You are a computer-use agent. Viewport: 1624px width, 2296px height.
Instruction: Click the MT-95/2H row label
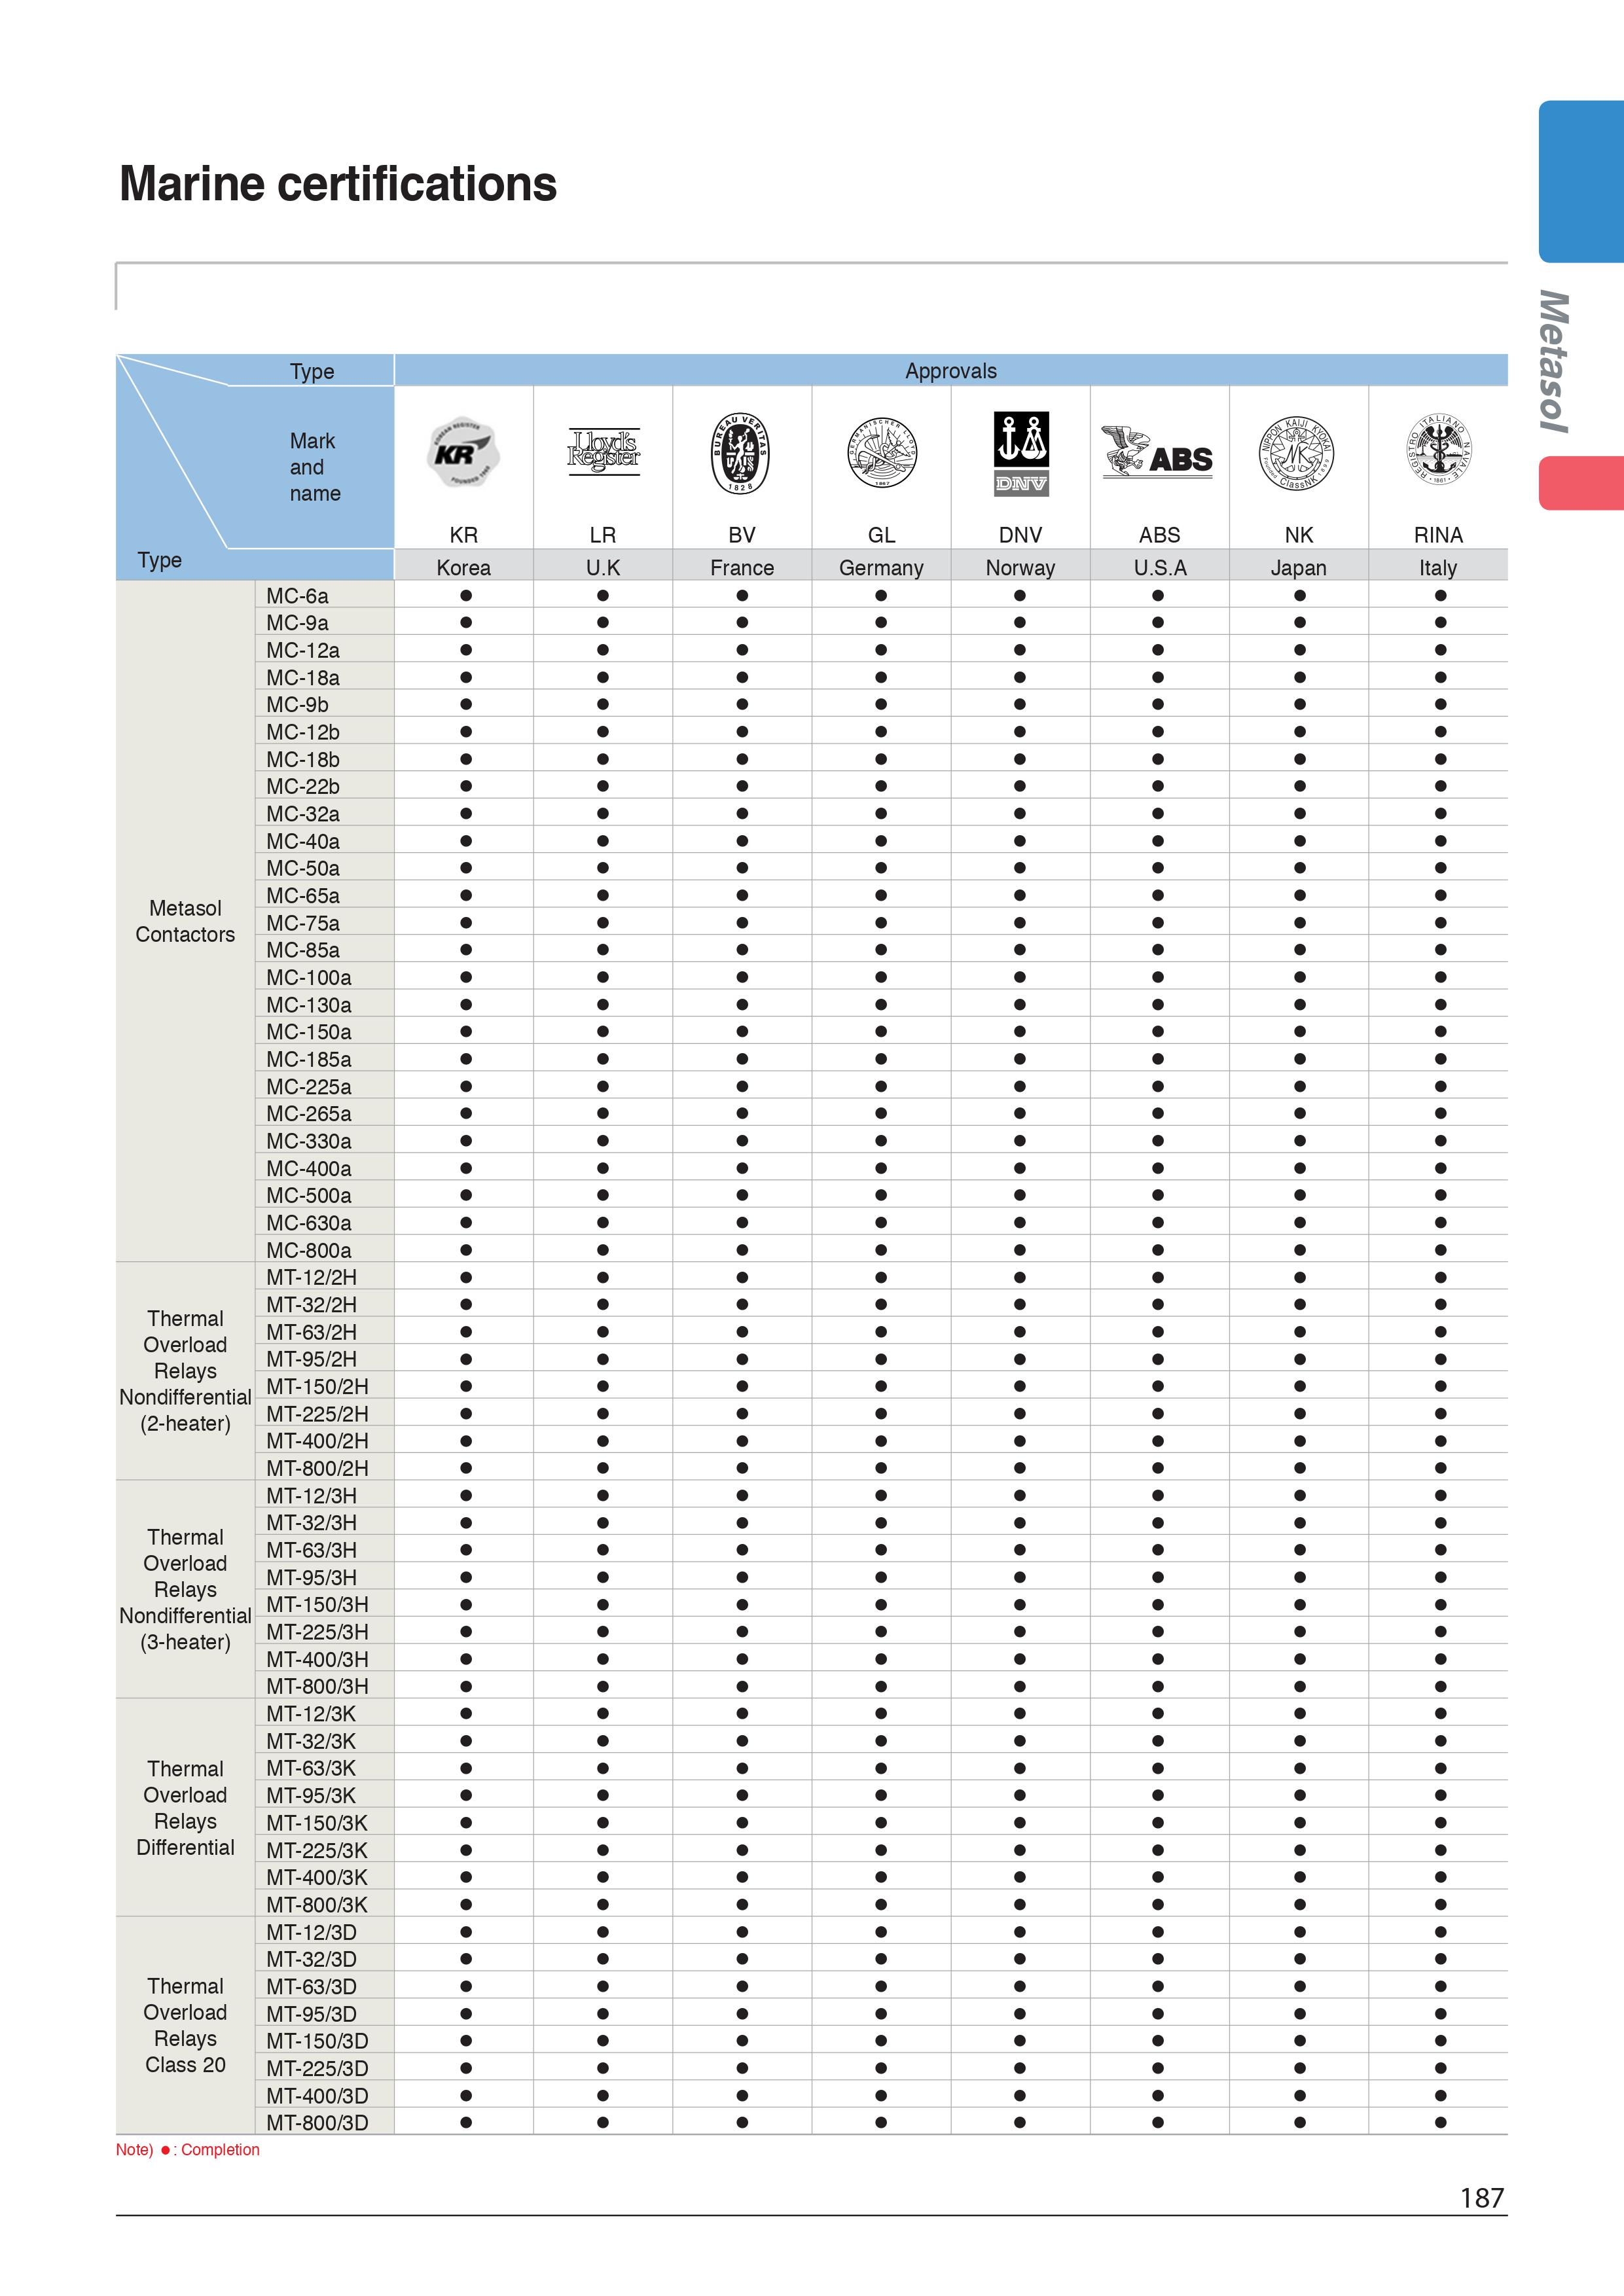click(x=311, y=1359)
